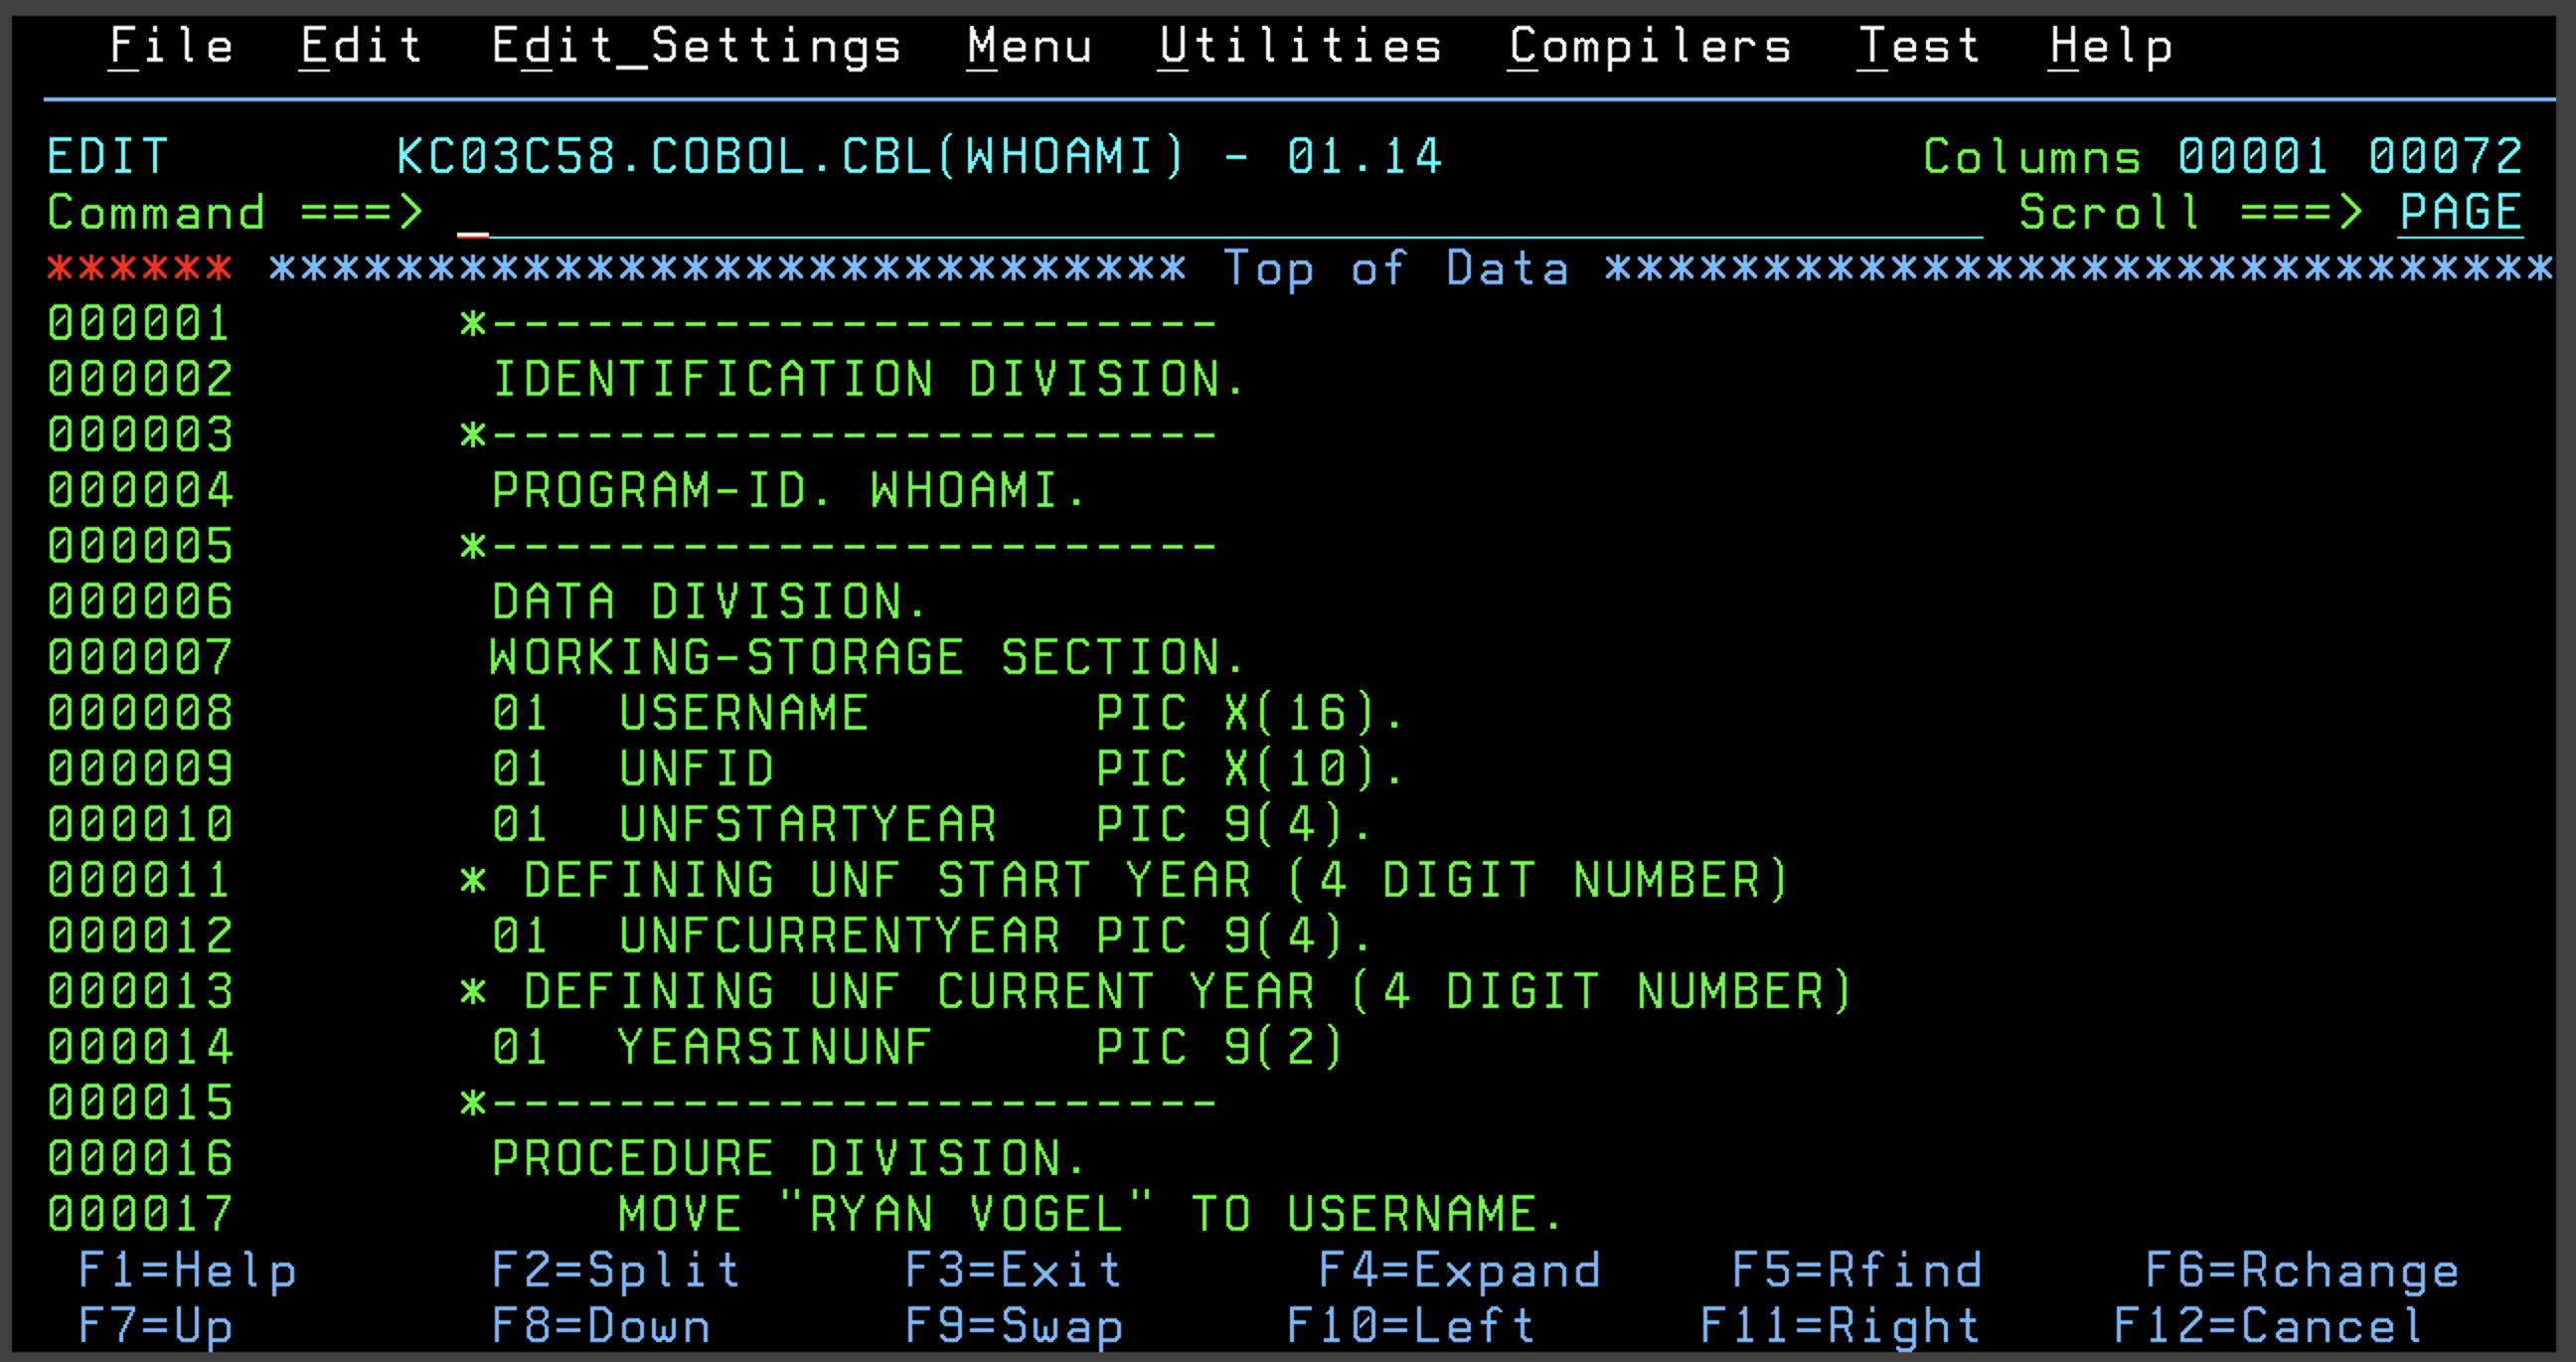Image resolution: width=2576 pixels, height=1362 pixels.
Task: Open the File menu
Action: pos(170,46)
